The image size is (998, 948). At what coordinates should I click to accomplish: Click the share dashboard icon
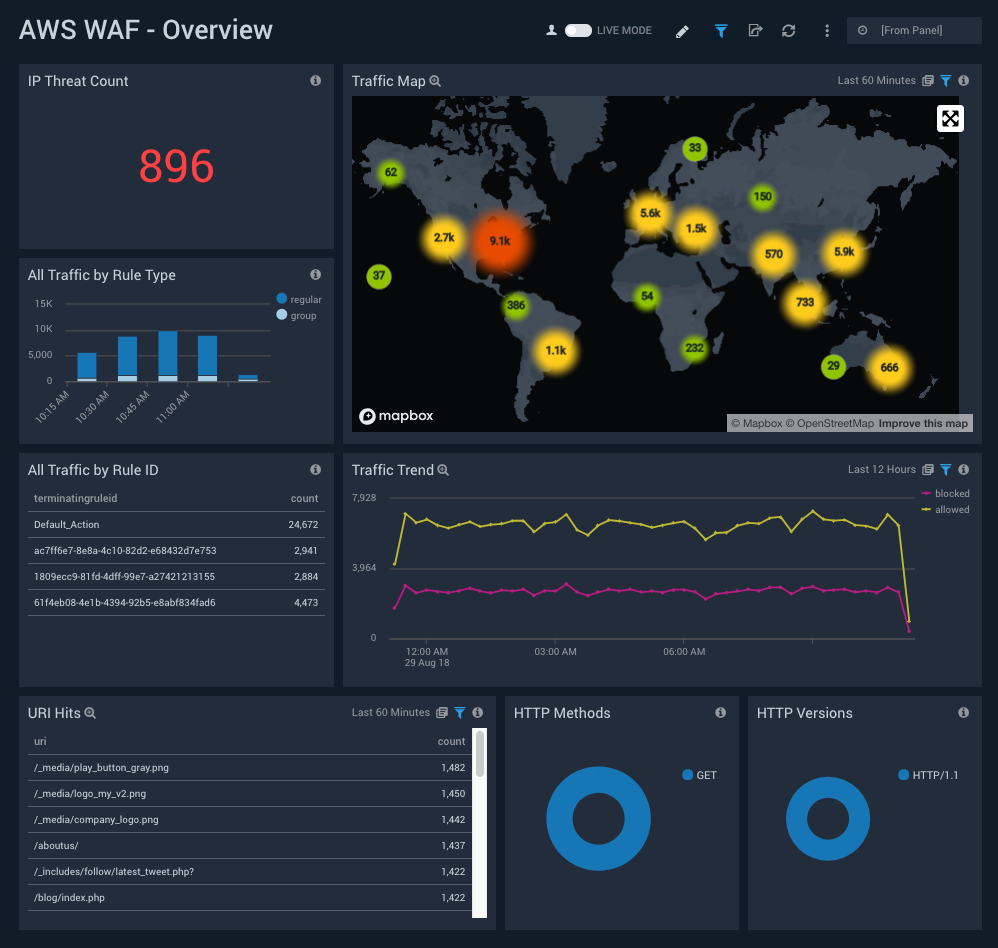point(755,31)
